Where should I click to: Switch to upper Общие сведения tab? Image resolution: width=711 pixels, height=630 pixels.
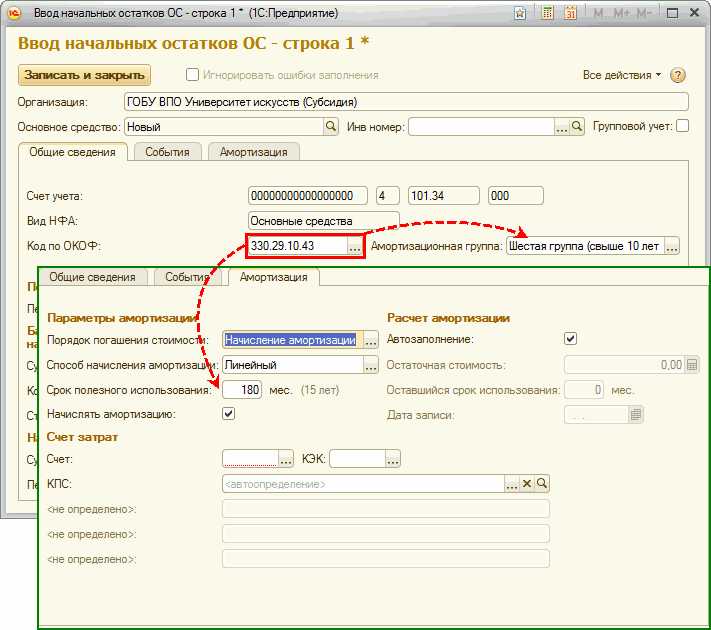point(73,152)
